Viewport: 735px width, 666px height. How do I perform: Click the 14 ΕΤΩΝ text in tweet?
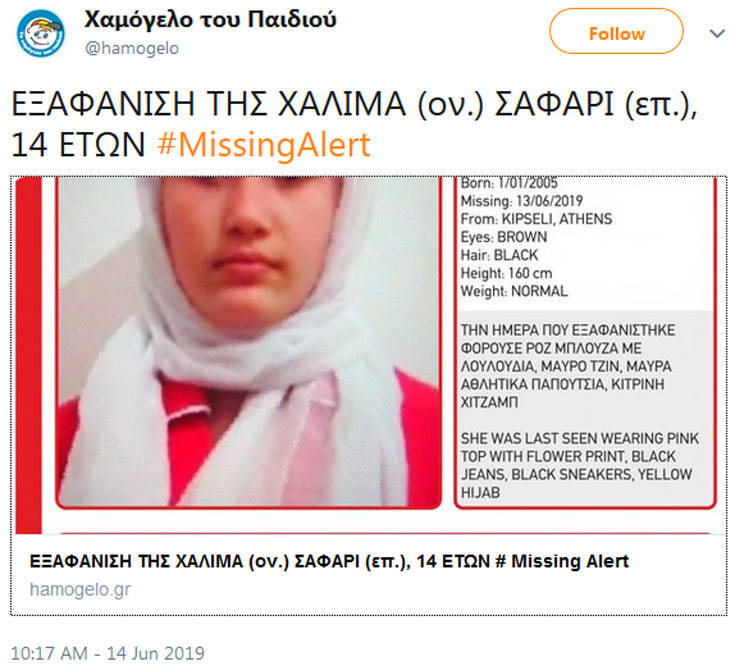78,144
